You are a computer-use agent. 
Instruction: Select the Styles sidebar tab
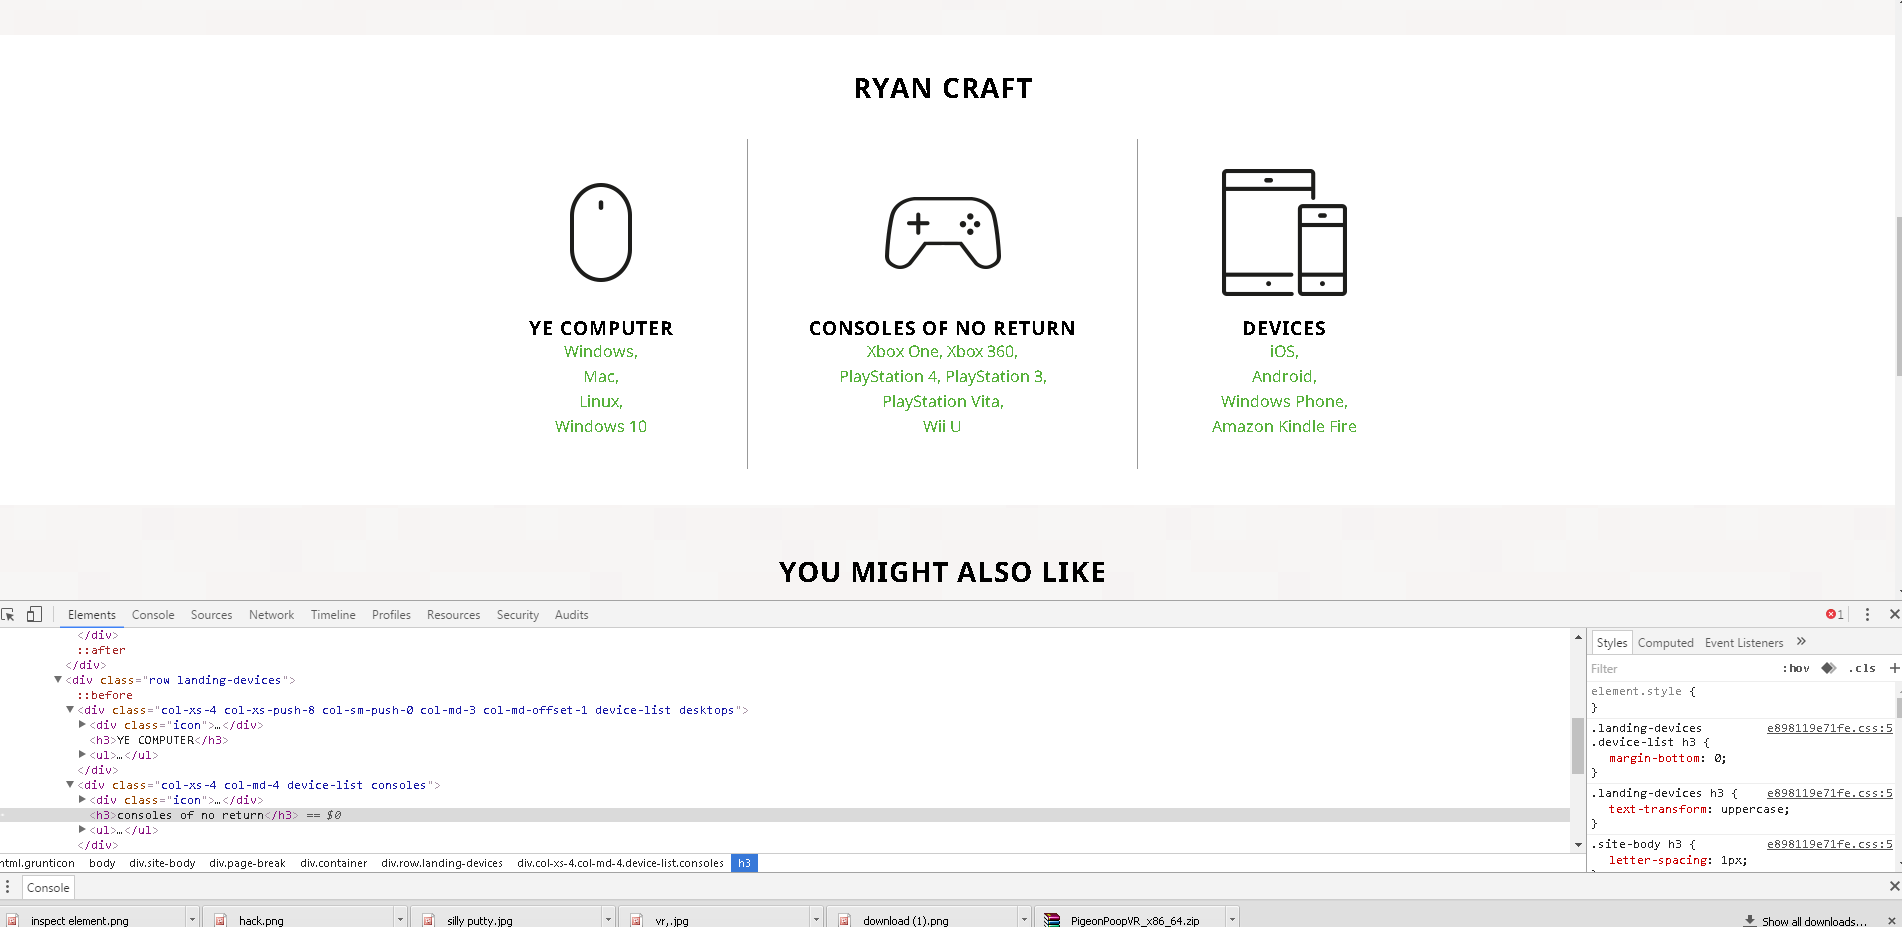(x=1611, y=643)
